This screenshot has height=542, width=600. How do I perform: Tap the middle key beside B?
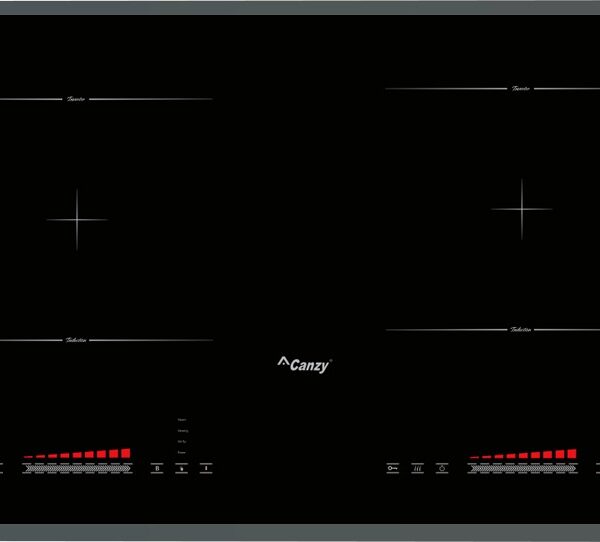click(181, 467)
